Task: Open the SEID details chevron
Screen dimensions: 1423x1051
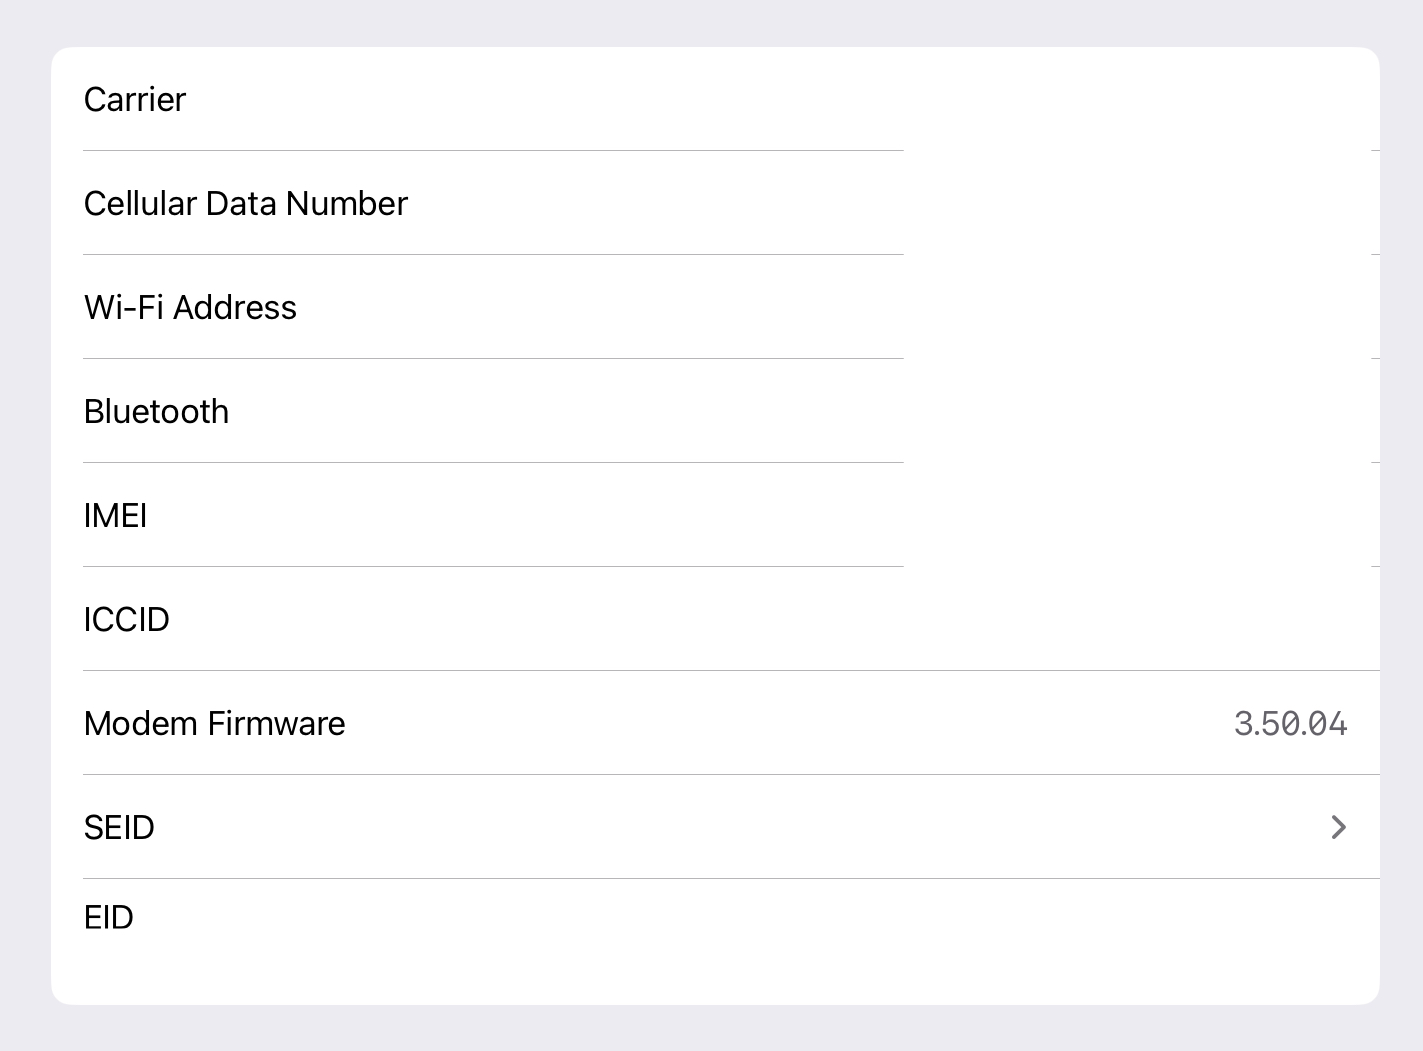Action: pyautogui.click(x=1338, y=827)
